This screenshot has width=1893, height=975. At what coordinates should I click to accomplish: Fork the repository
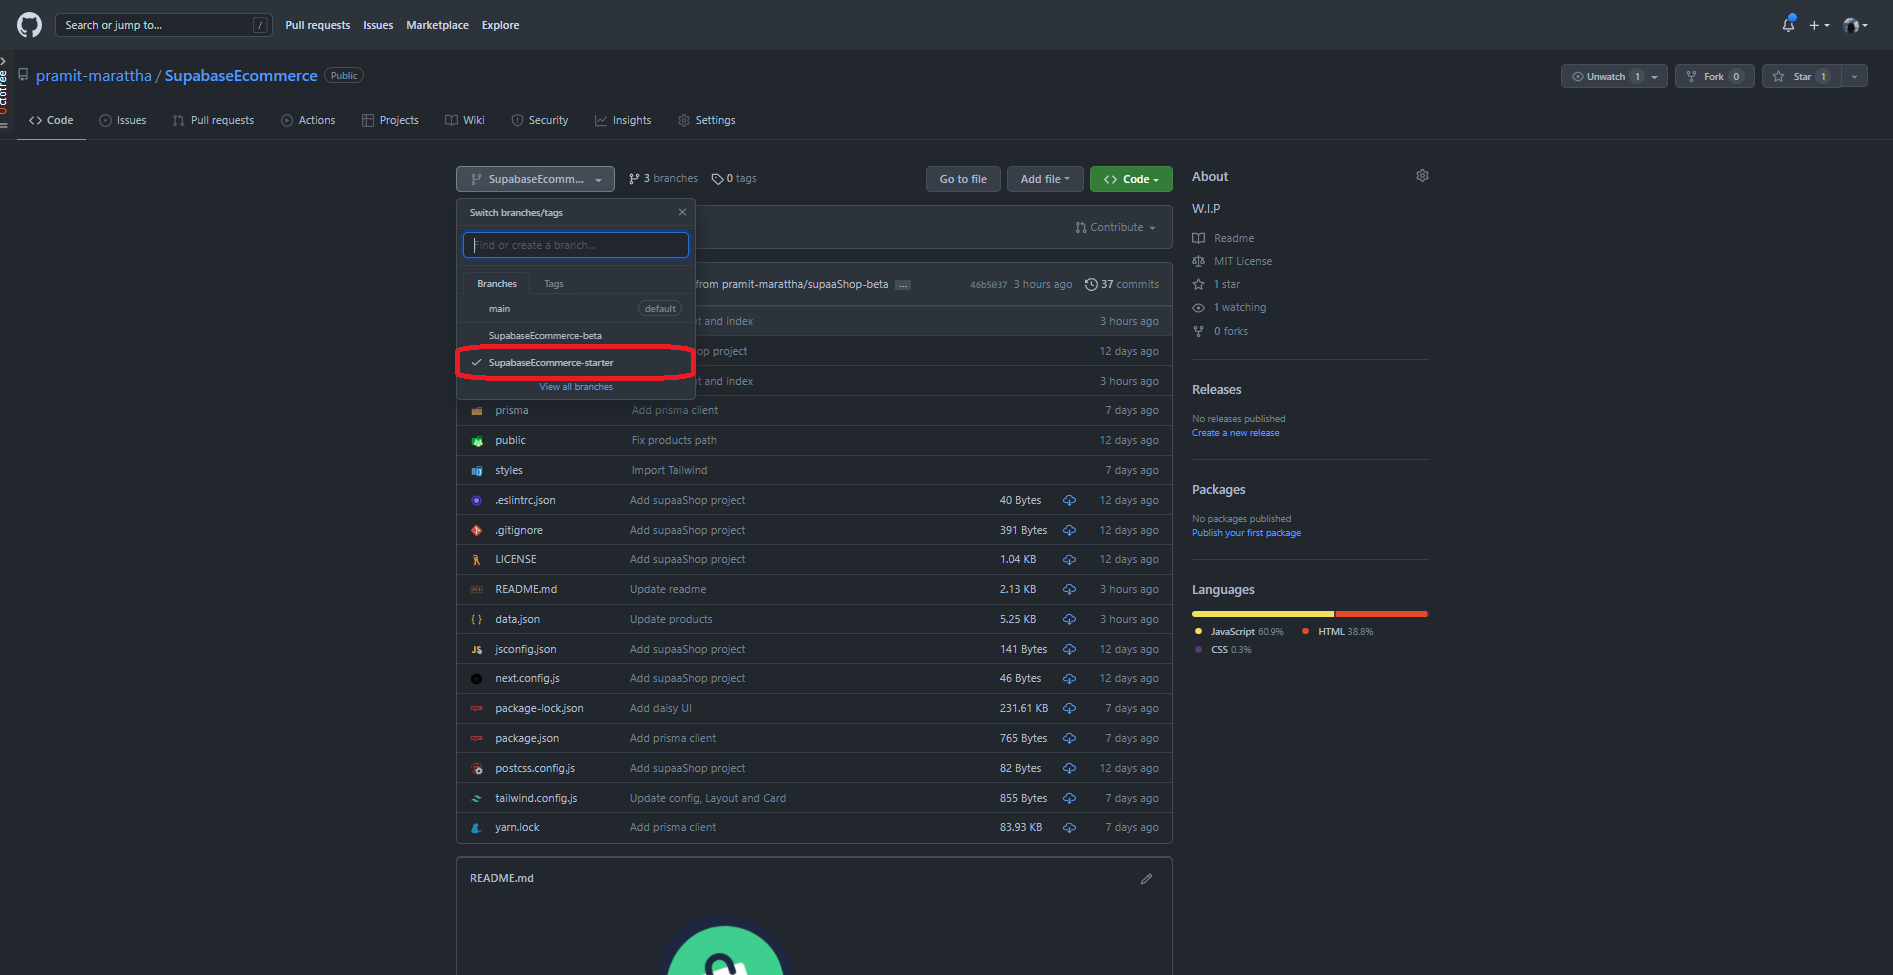tap(1714, 76)
